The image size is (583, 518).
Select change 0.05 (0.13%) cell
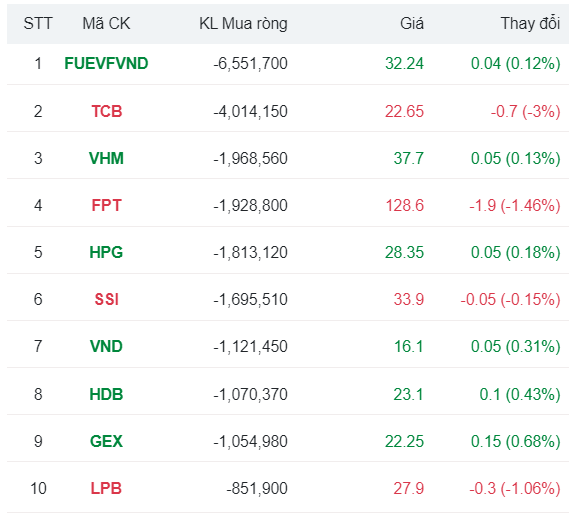[x=516, y=158]
